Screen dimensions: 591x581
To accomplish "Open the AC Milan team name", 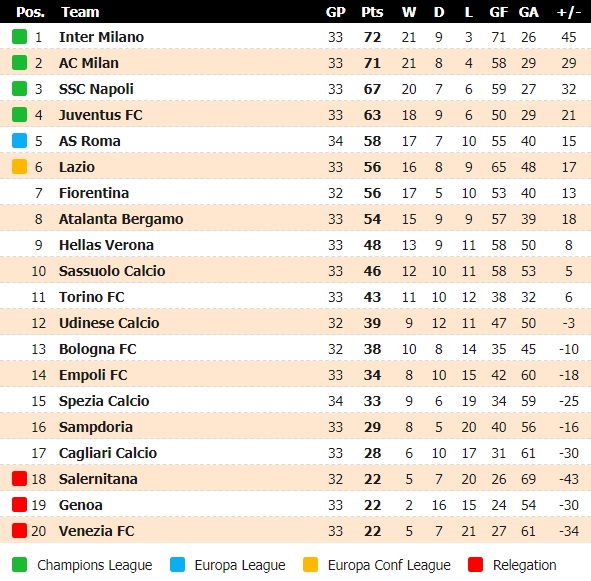I will [89, 63].
